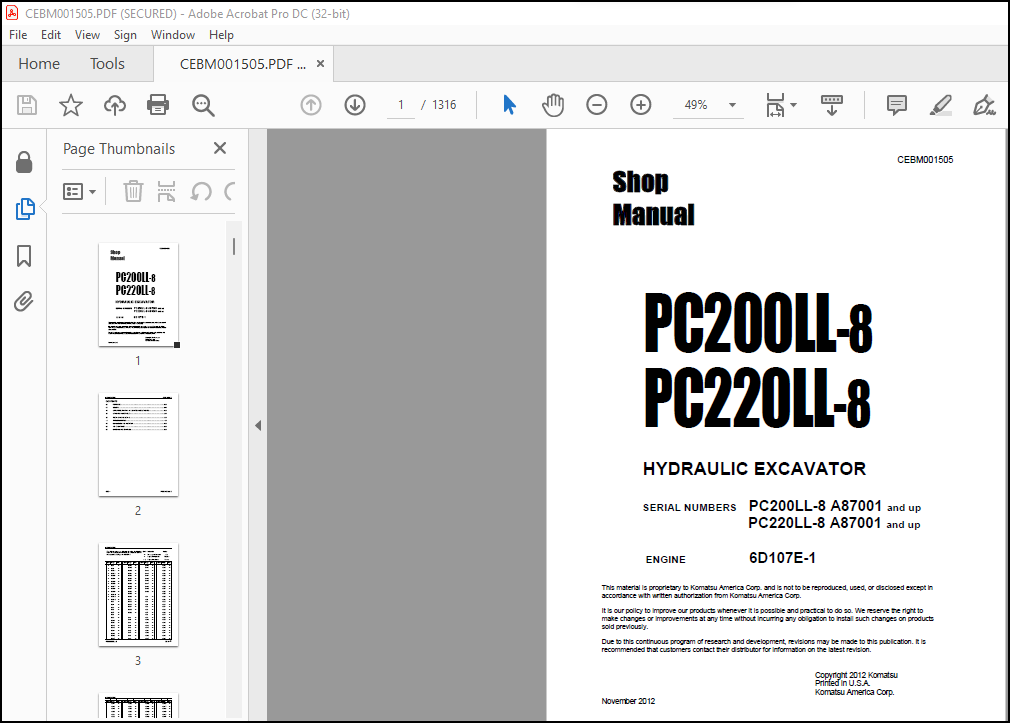The width and height of the screenshot is (1010, 723).
Task: Rotate pages counterclockwise in thumbnails panel
Action: click(201, 191)
